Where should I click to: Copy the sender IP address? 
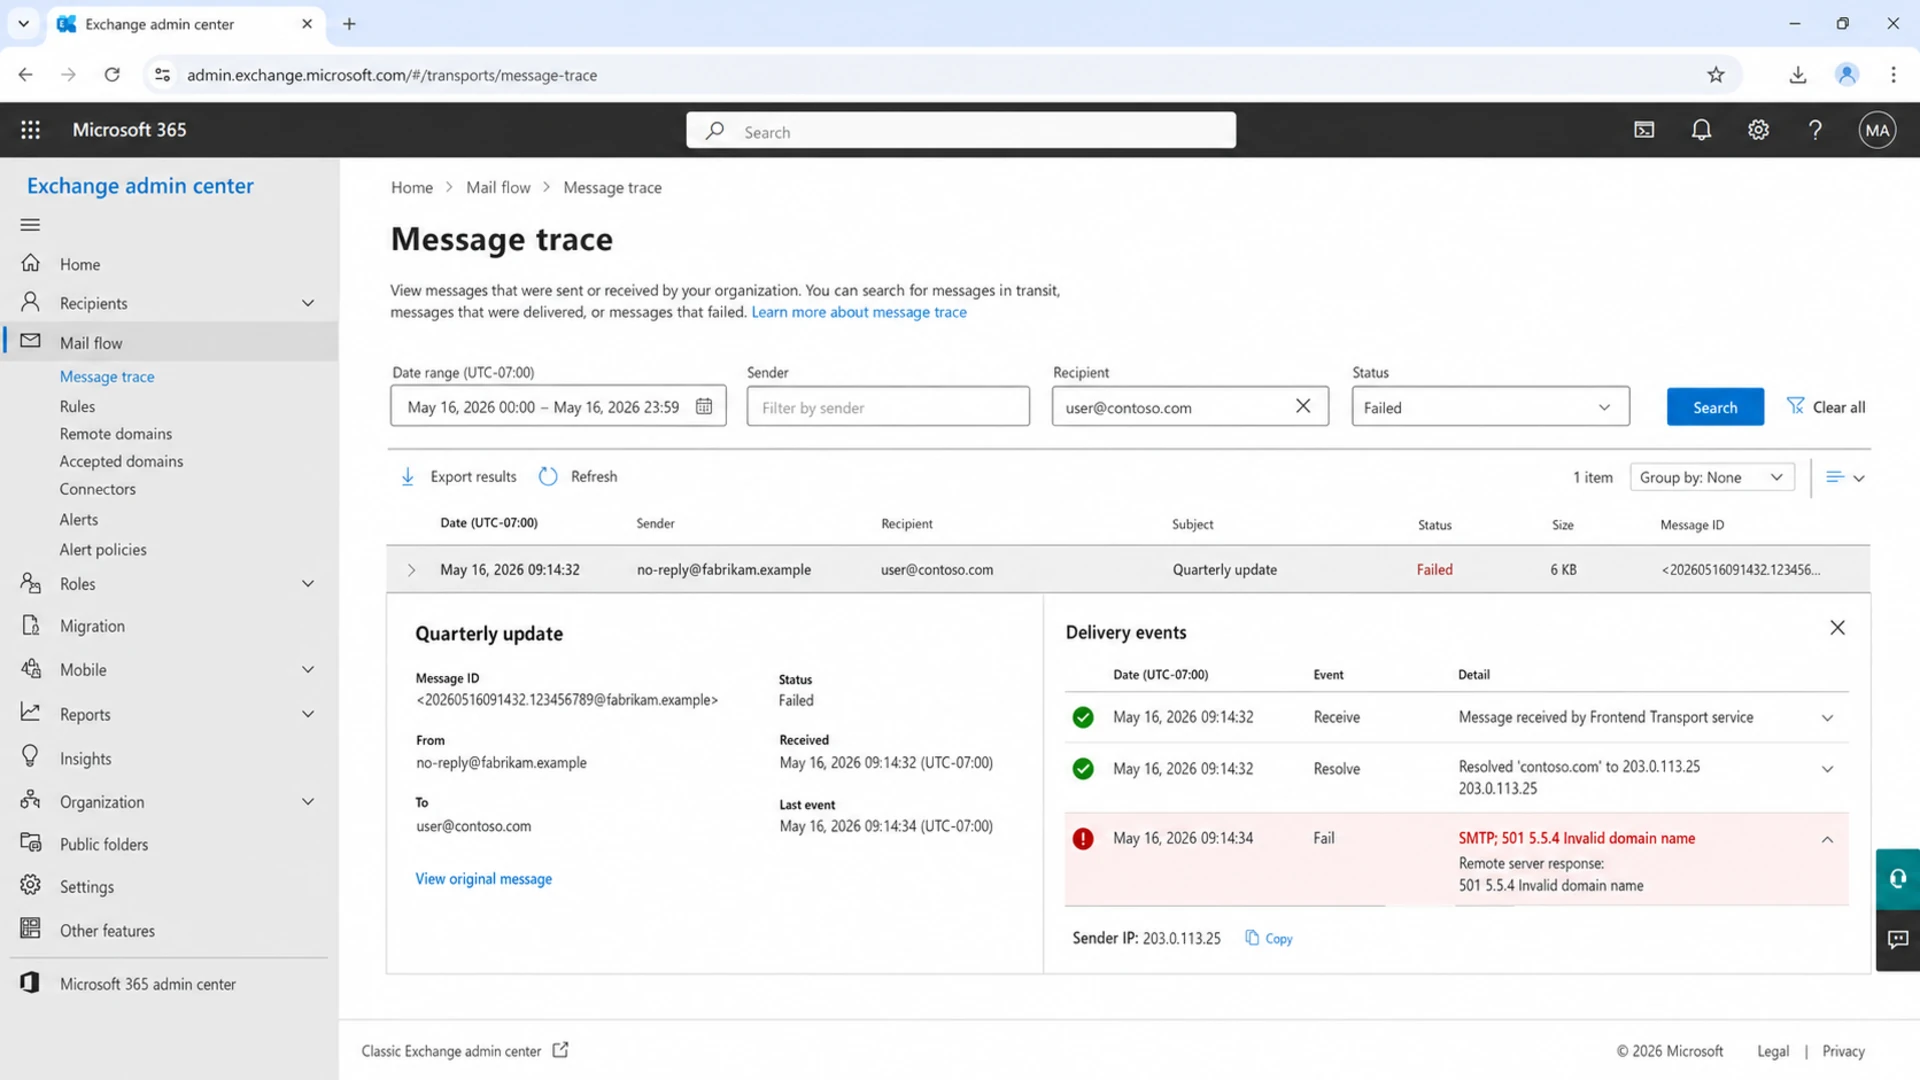[x=1269, y=938]
